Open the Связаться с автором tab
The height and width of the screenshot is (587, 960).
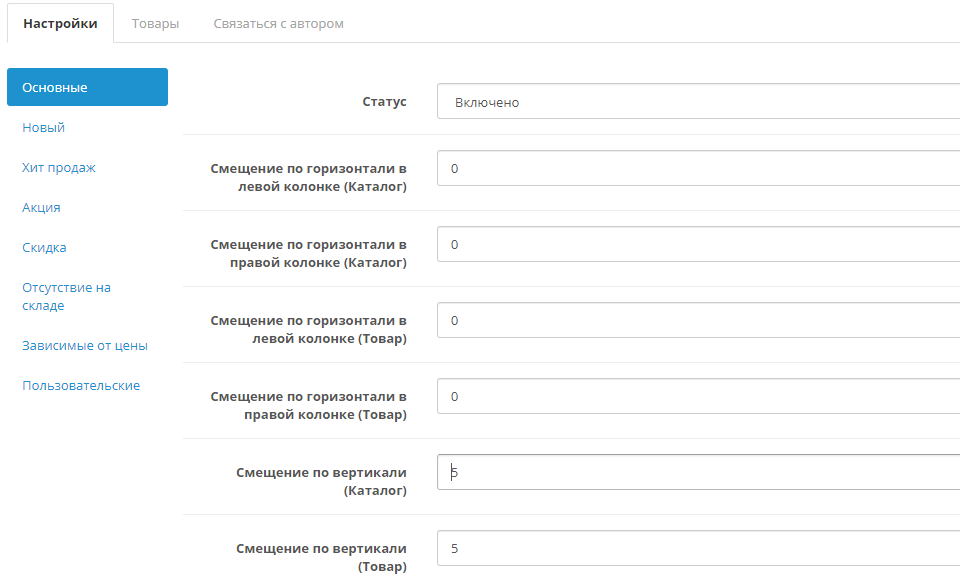tap(278, 23)
